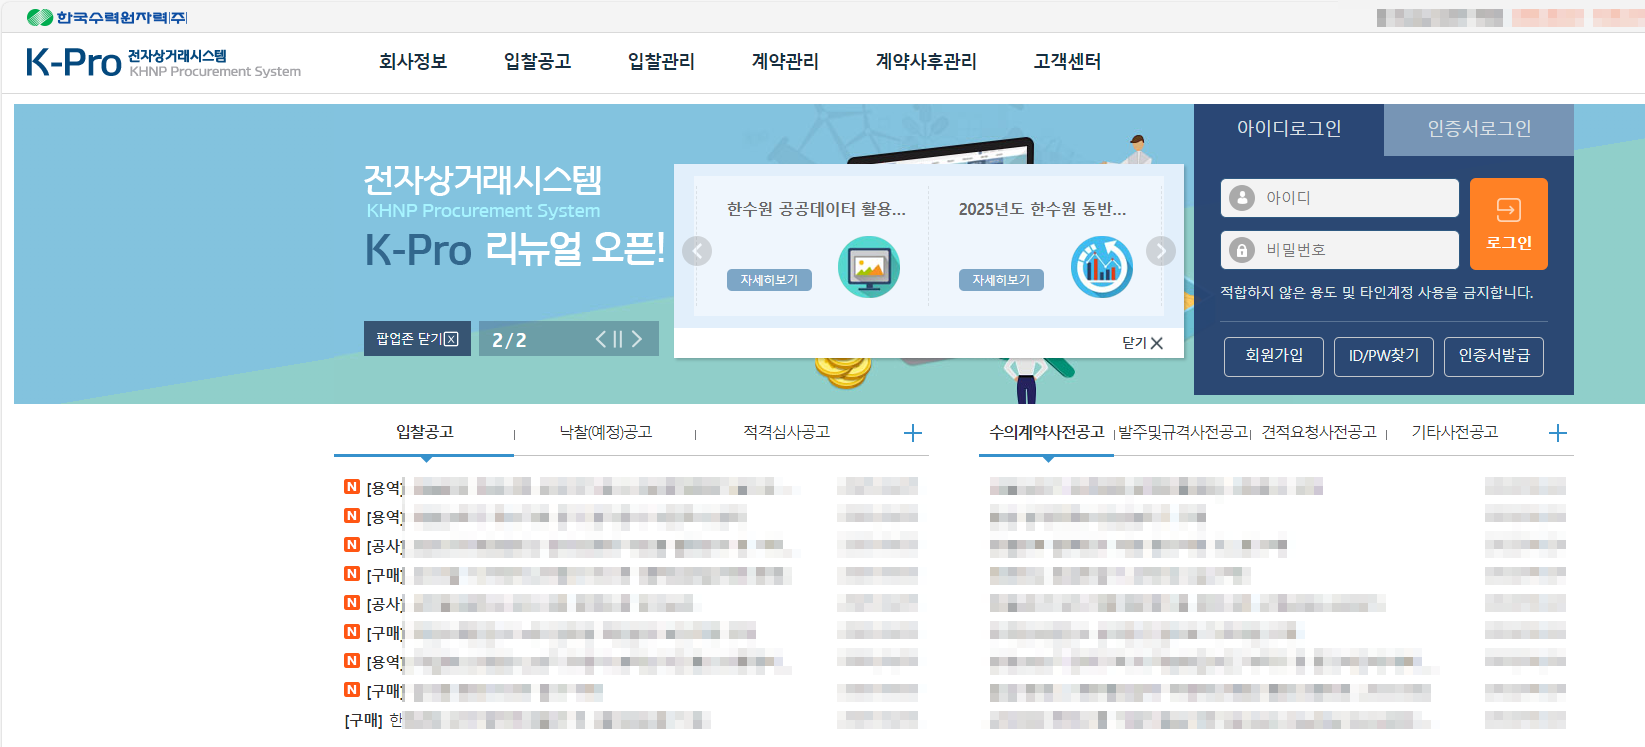Image resolution: width=1645 pixels, height=747 pixels.
Task: Click the KHNP company logo at top
Action: tap(107, 17)
